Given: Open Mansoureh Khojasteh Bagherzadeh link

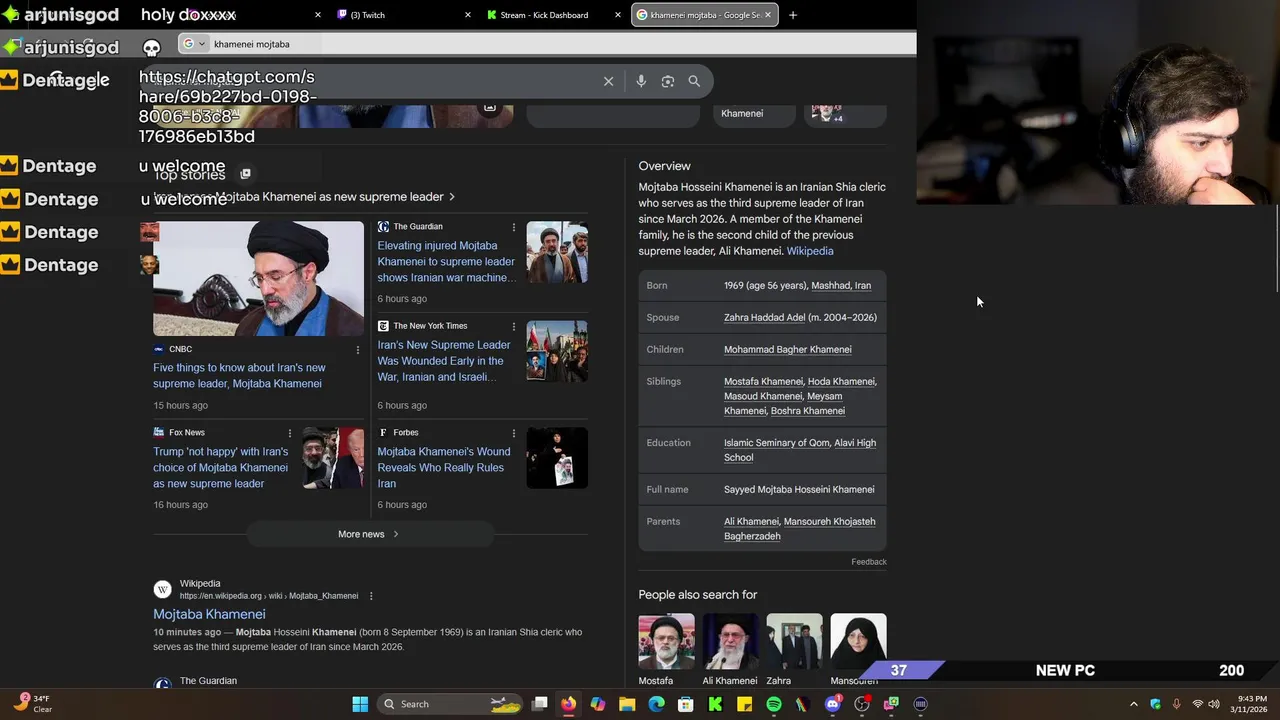Looking at the screenshot, I should click(x=800, y=529).
